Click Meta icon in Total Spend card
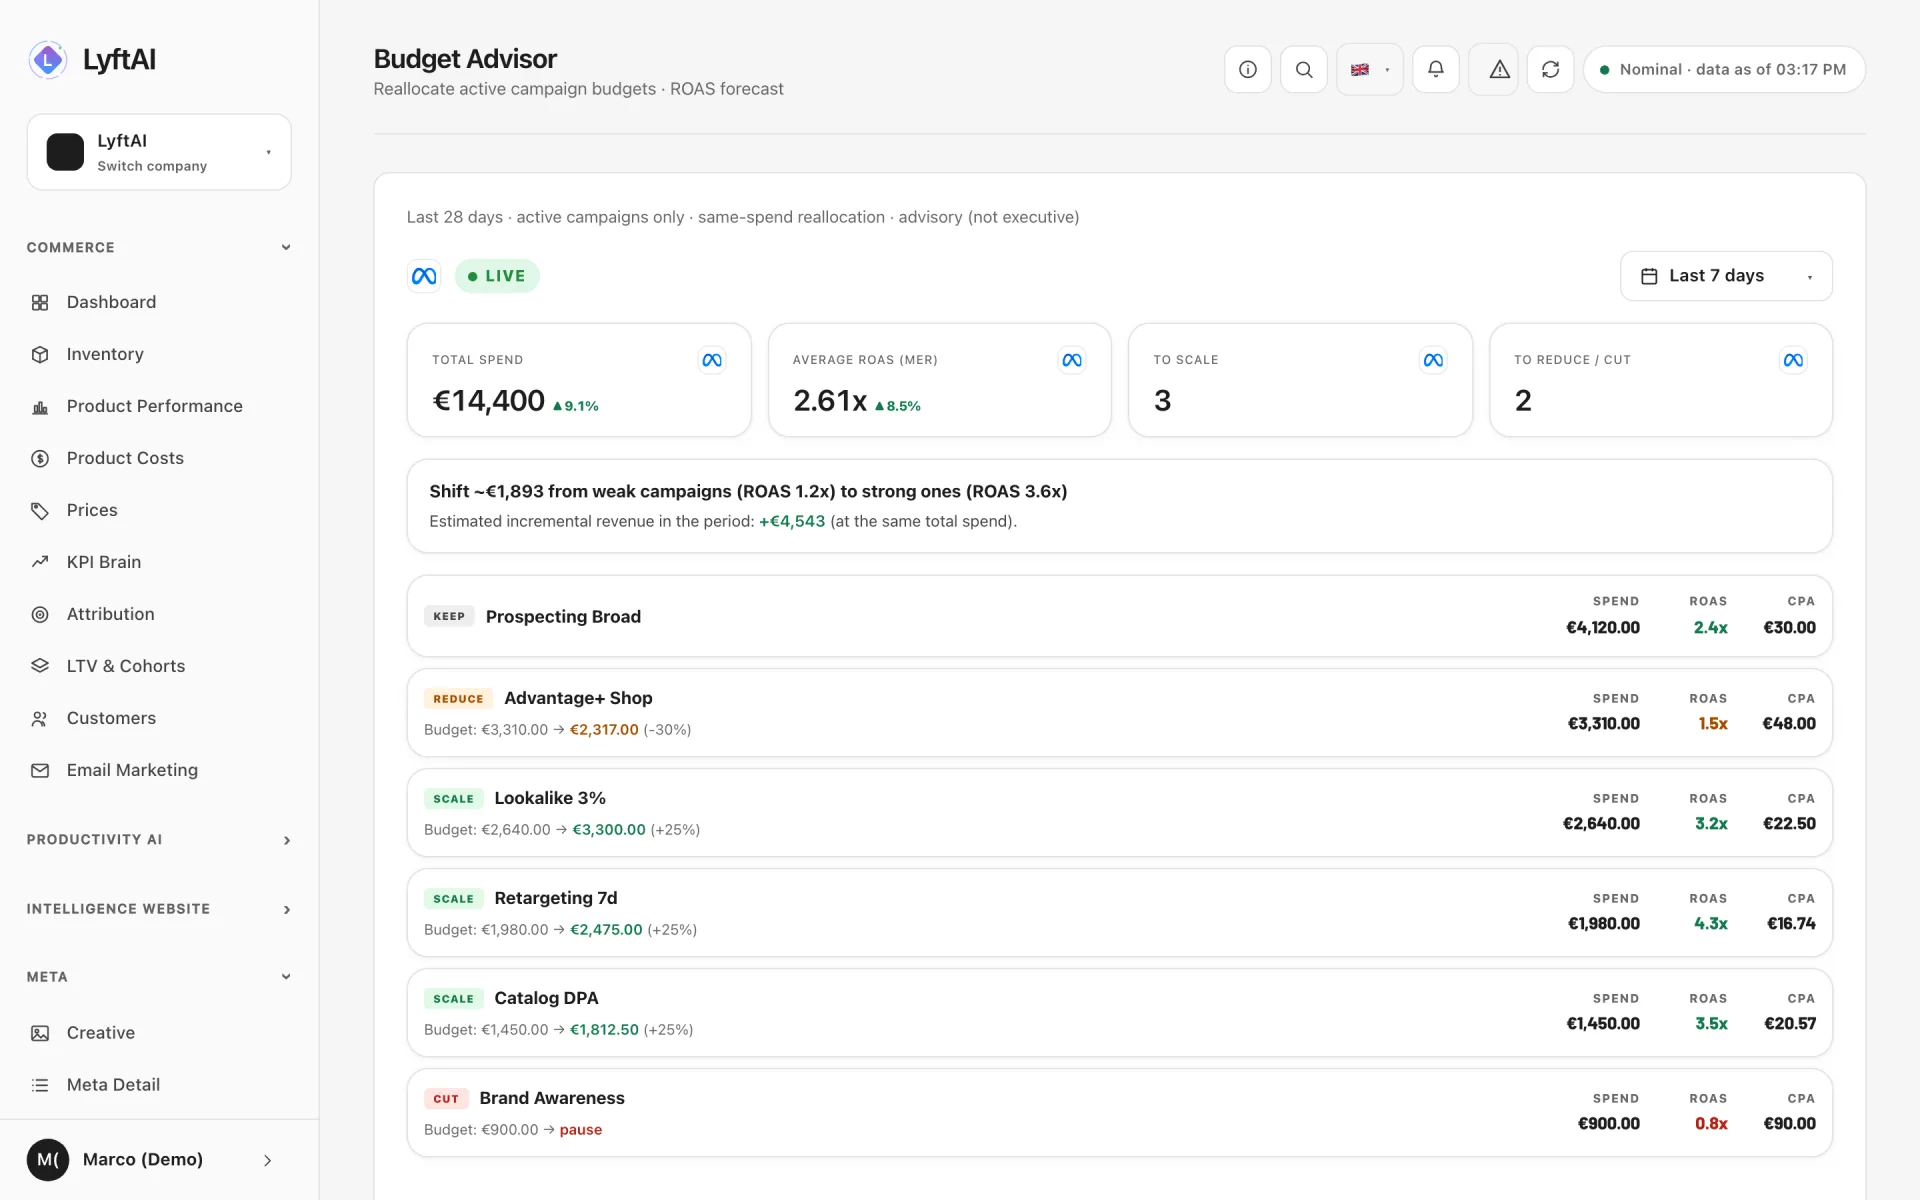This screenshot has width=1920, height=1200. pyautogui.click(x=712, y=360)
